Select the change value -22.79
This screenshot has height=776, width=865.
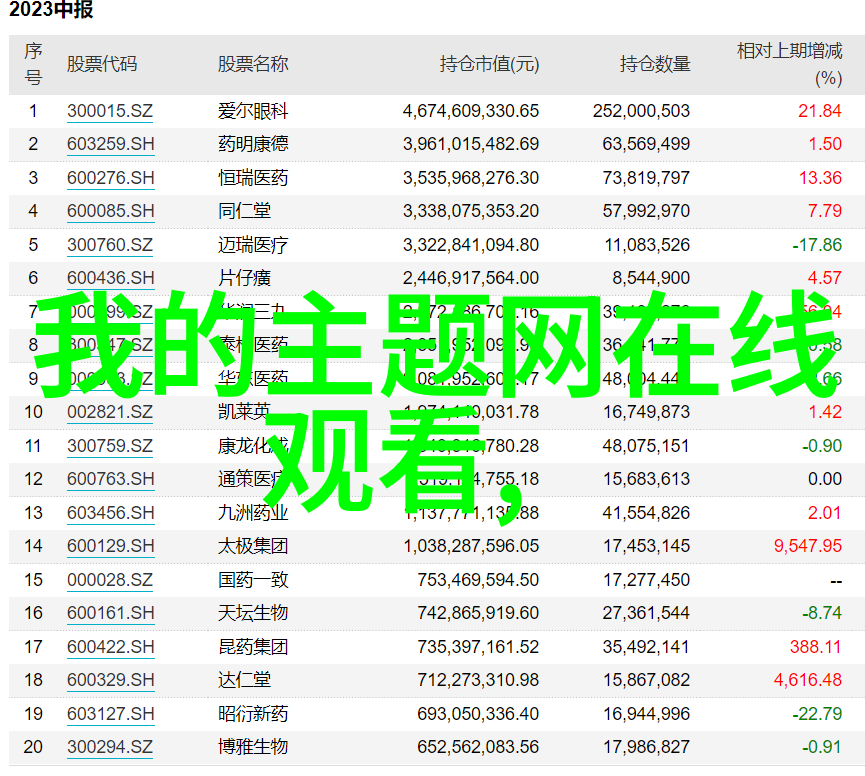(x=817, y=714)
